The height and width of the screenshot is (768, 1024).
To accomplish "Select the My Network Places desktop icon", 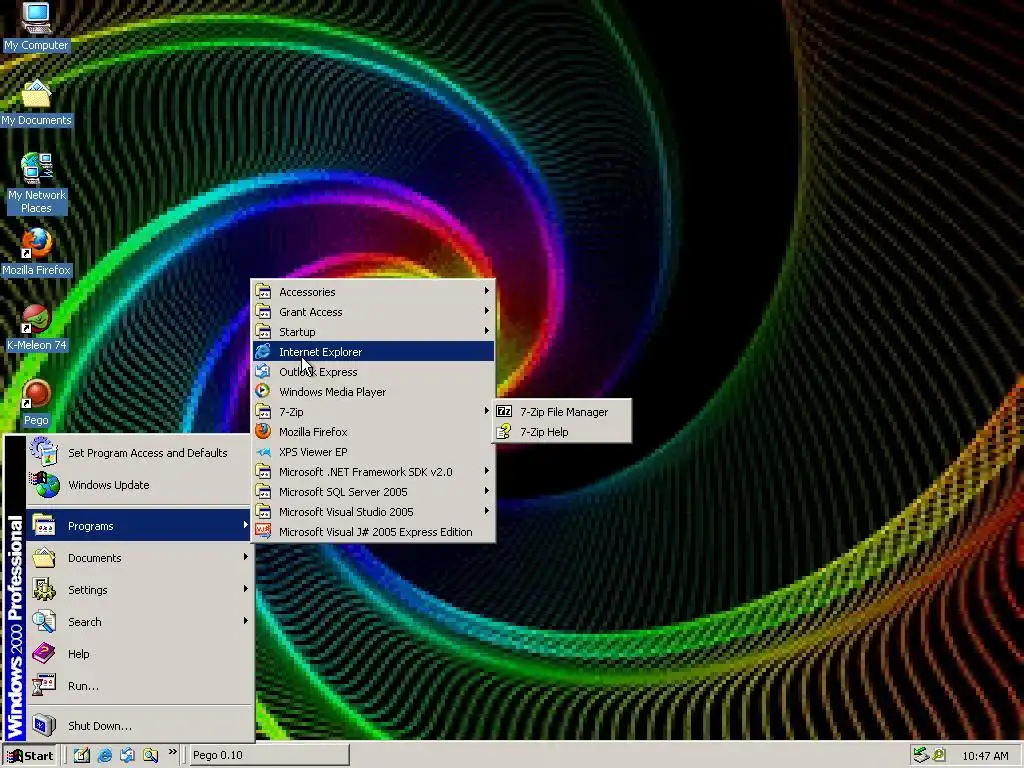I will point(37,183).
